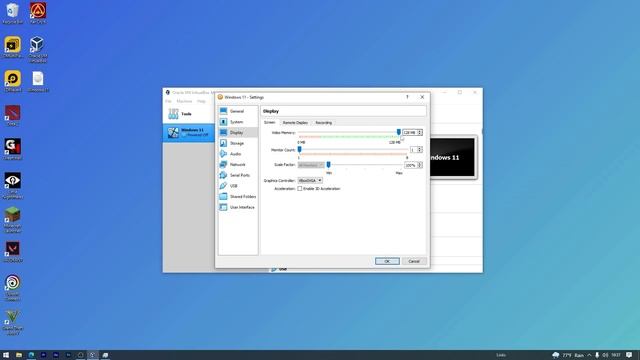Viewport: 640px width, 360px height.
Task: Switch to the Remote Display tab
Action: pyautogui.click(x=295, y=122)
